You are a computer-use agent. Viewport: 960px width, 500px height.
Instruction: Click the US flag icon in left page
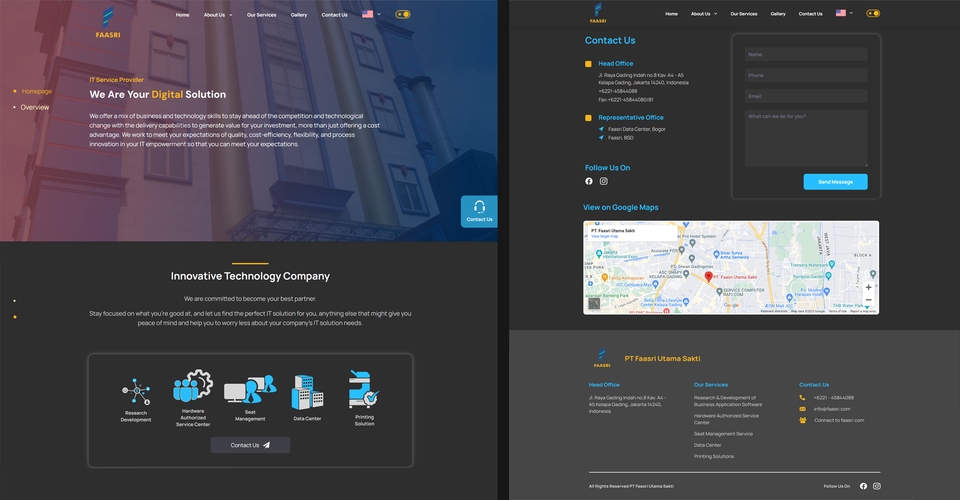[367, 14]
